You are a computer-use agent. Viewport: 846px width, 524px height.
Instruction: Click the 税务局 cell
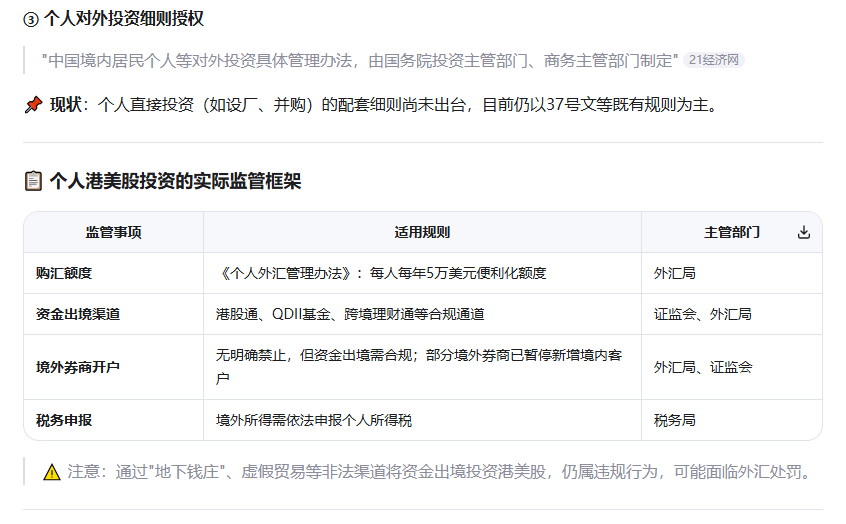click(x=732, y=420)
